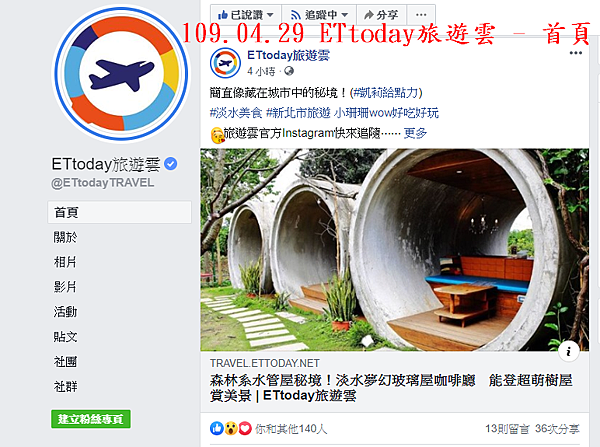This screenshot has width=600, height=447.
Task: Click the Wow reaction emoji icon
Action: [231, 428]
